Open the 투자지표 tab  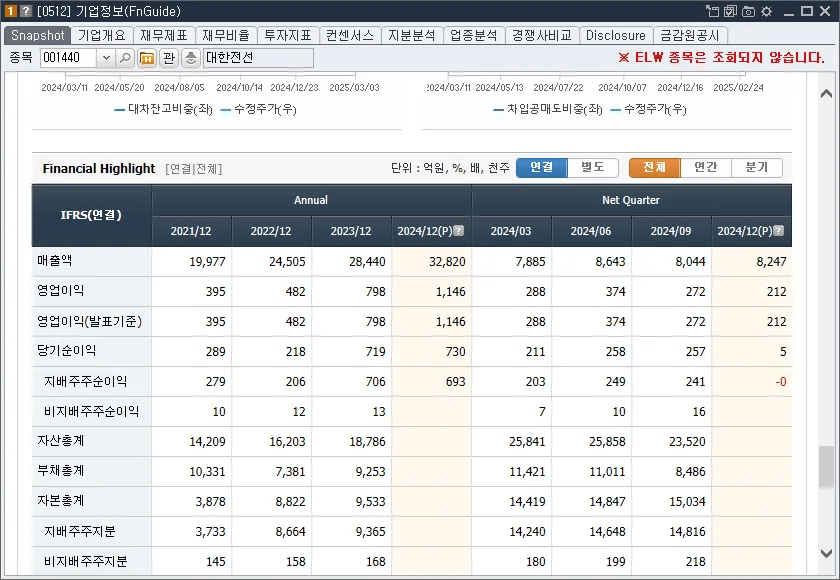[288, 35]
